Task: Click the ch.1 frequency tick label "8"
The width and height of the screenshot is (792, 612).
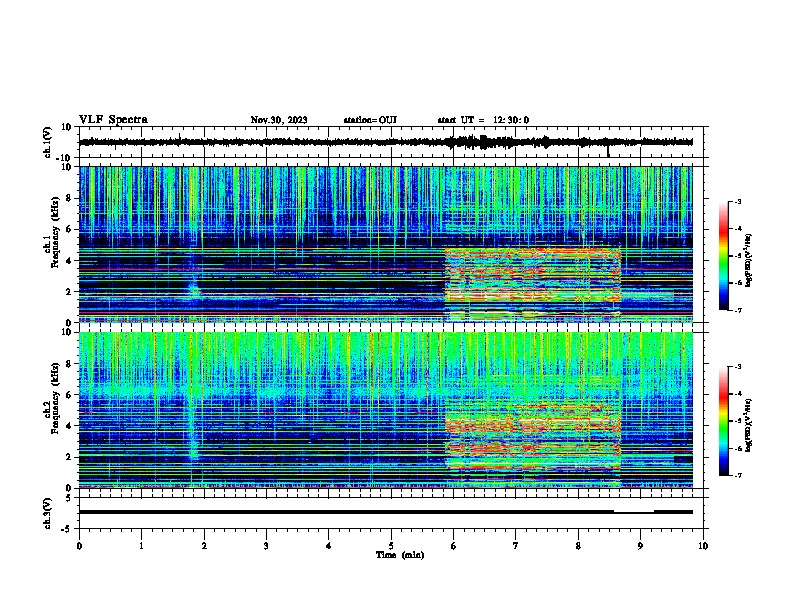Action: tap(69, 198)
